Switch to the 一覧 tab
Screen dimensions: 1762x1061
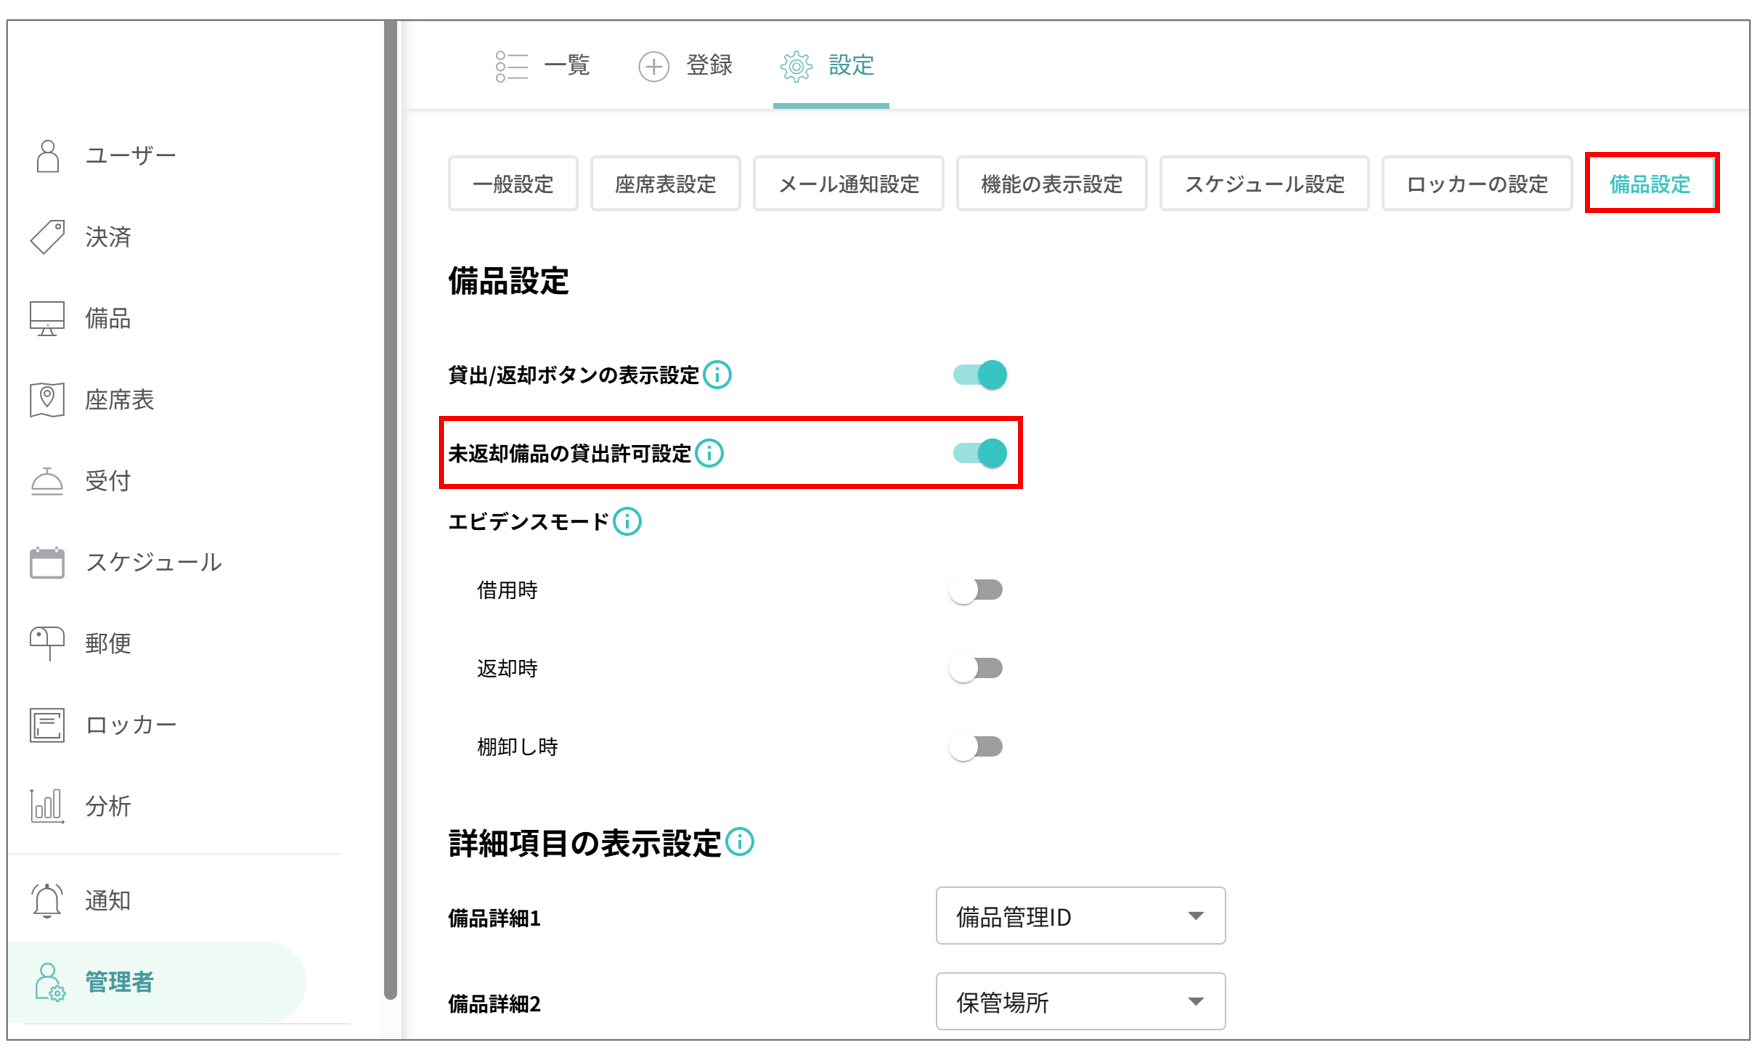[543, 65]
